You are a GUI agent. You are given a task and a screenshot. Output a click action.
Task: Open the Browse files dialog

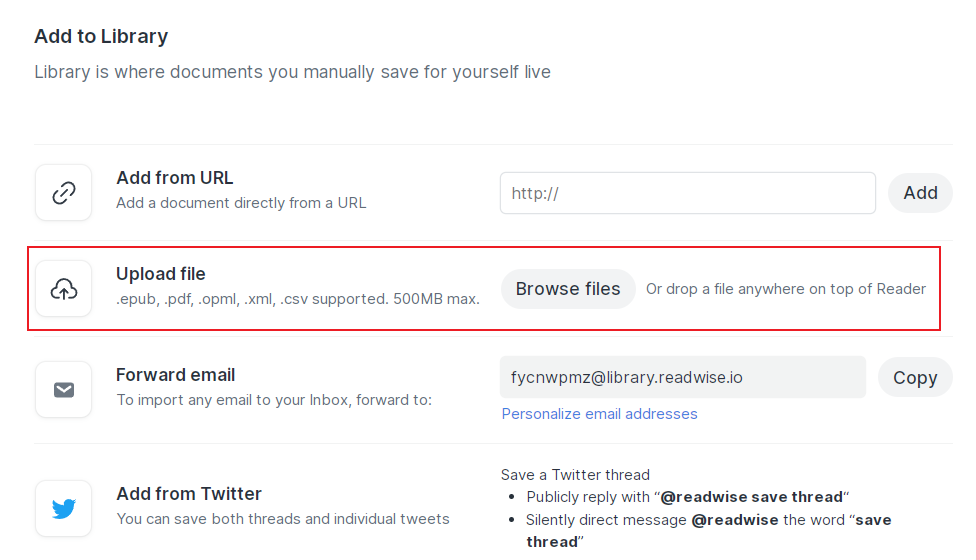[568, 289]
